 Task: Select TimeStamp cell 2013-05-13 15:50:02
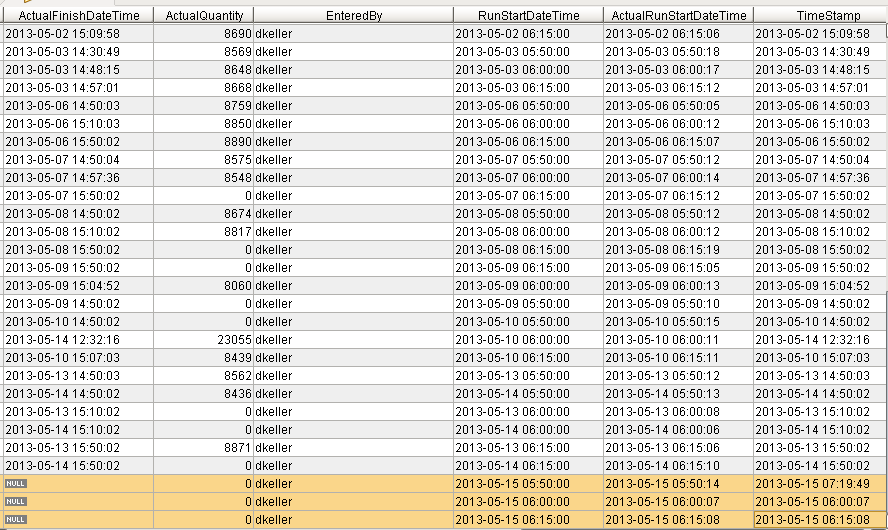pos(820,447)
